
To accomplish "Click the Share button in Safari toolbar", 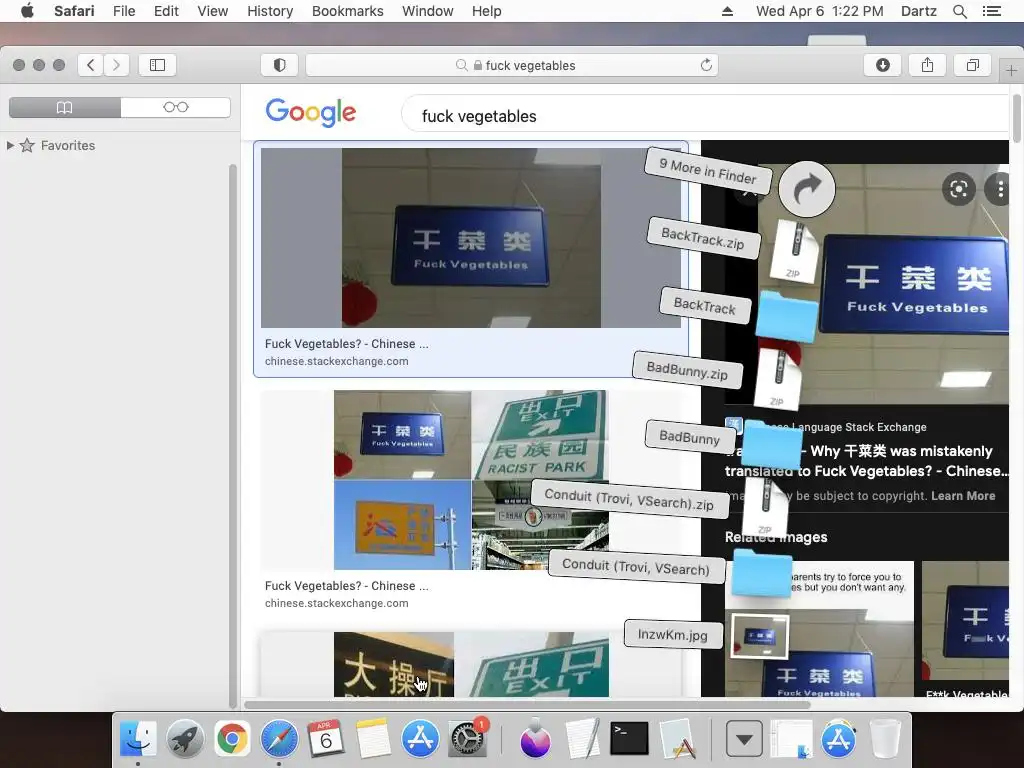I will point(927,65).
